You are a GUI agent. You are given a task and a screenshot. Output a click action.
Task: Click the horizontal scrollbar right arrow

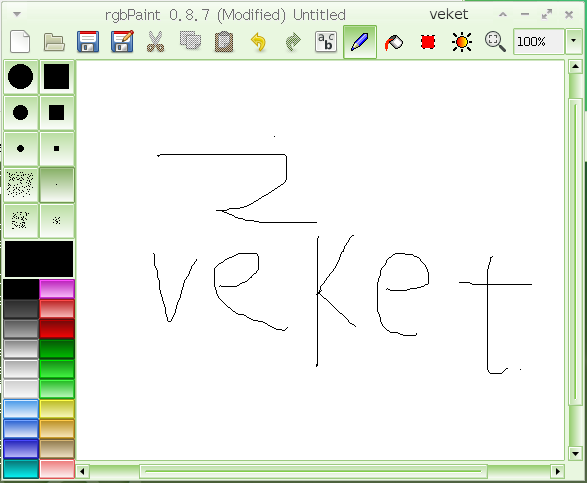(x=558, y=471)
